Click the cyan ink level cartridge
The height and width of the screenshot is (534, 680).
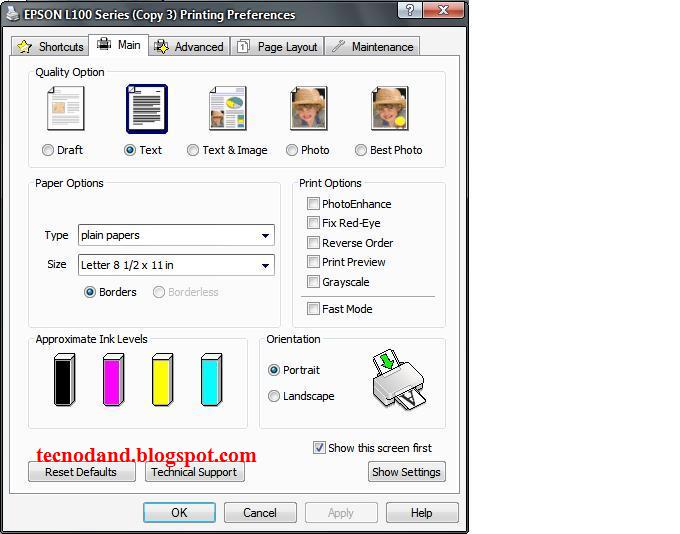tap(212, 380)
